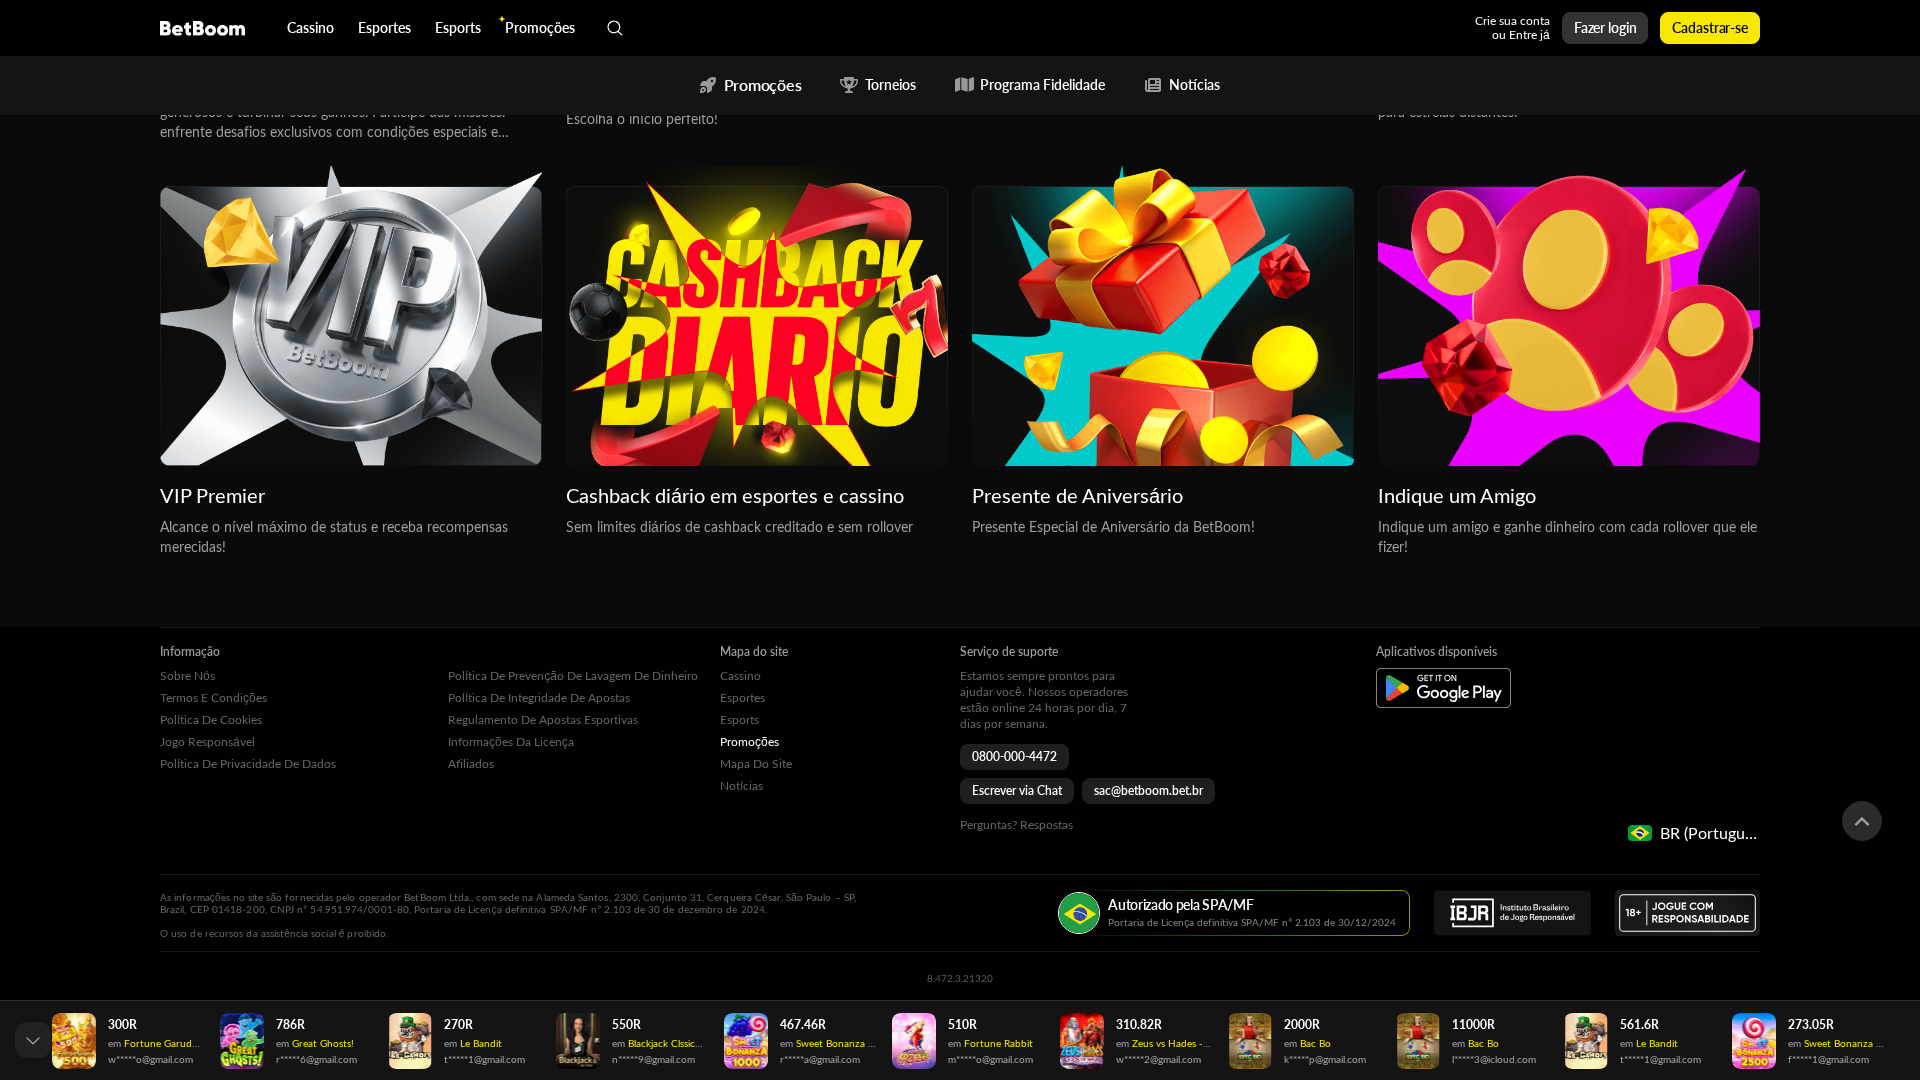Viewport: 1920px width, 1080px height.
Task: Click the Blackjack Classic game icon
Action: coord(578,1041)
